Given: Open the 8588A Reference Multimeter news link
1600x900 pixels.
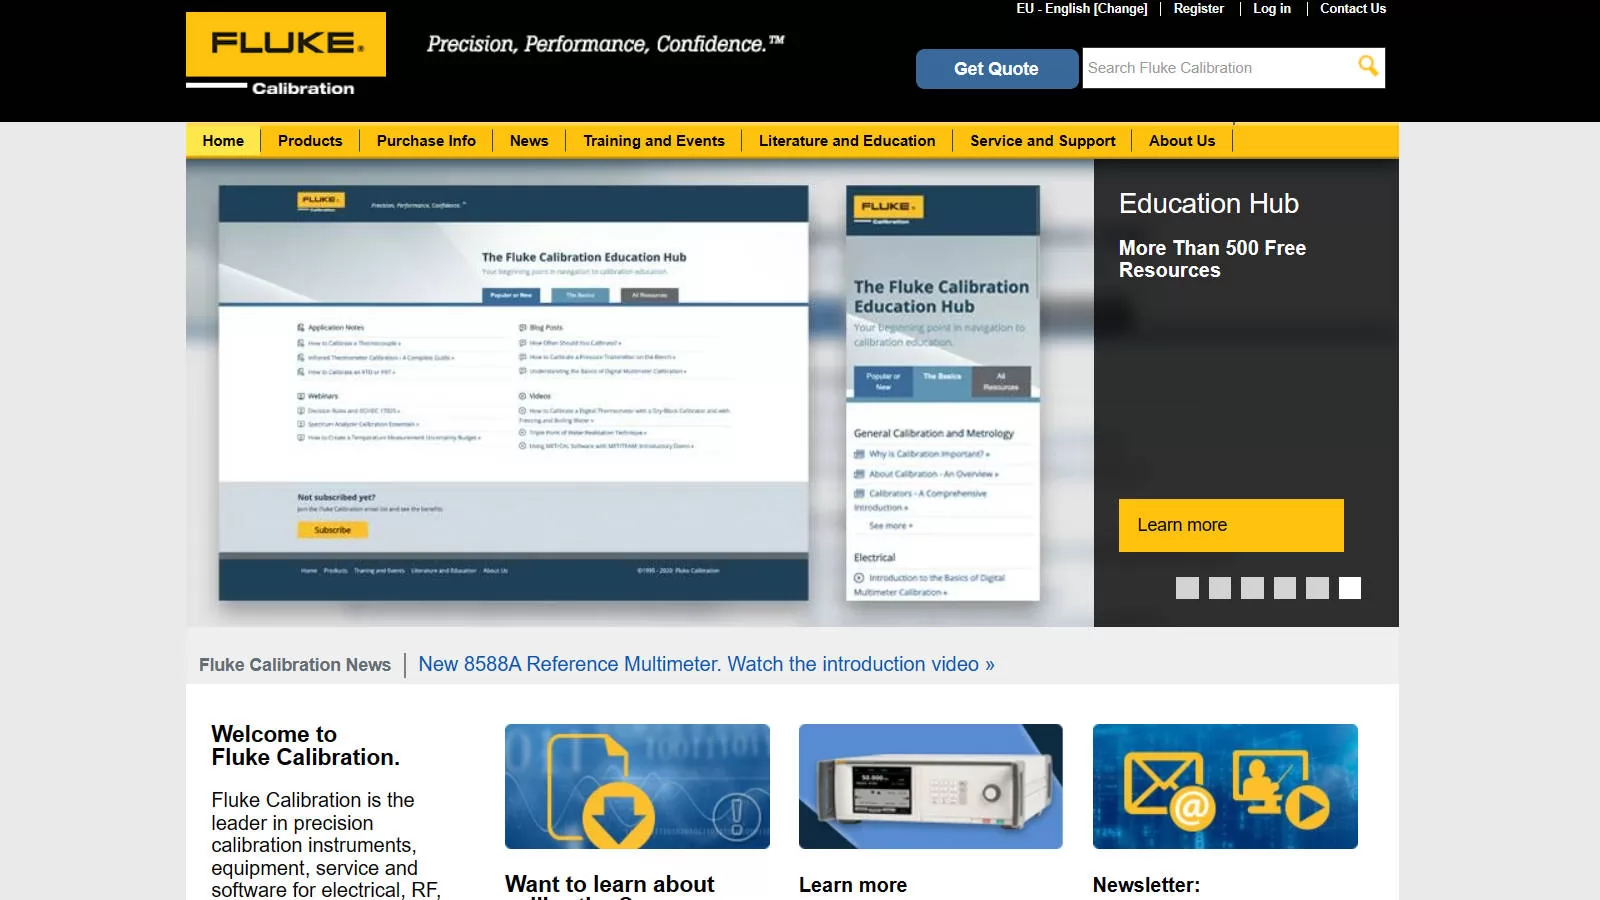Looking at the screenshot, I should click(706, 664).
